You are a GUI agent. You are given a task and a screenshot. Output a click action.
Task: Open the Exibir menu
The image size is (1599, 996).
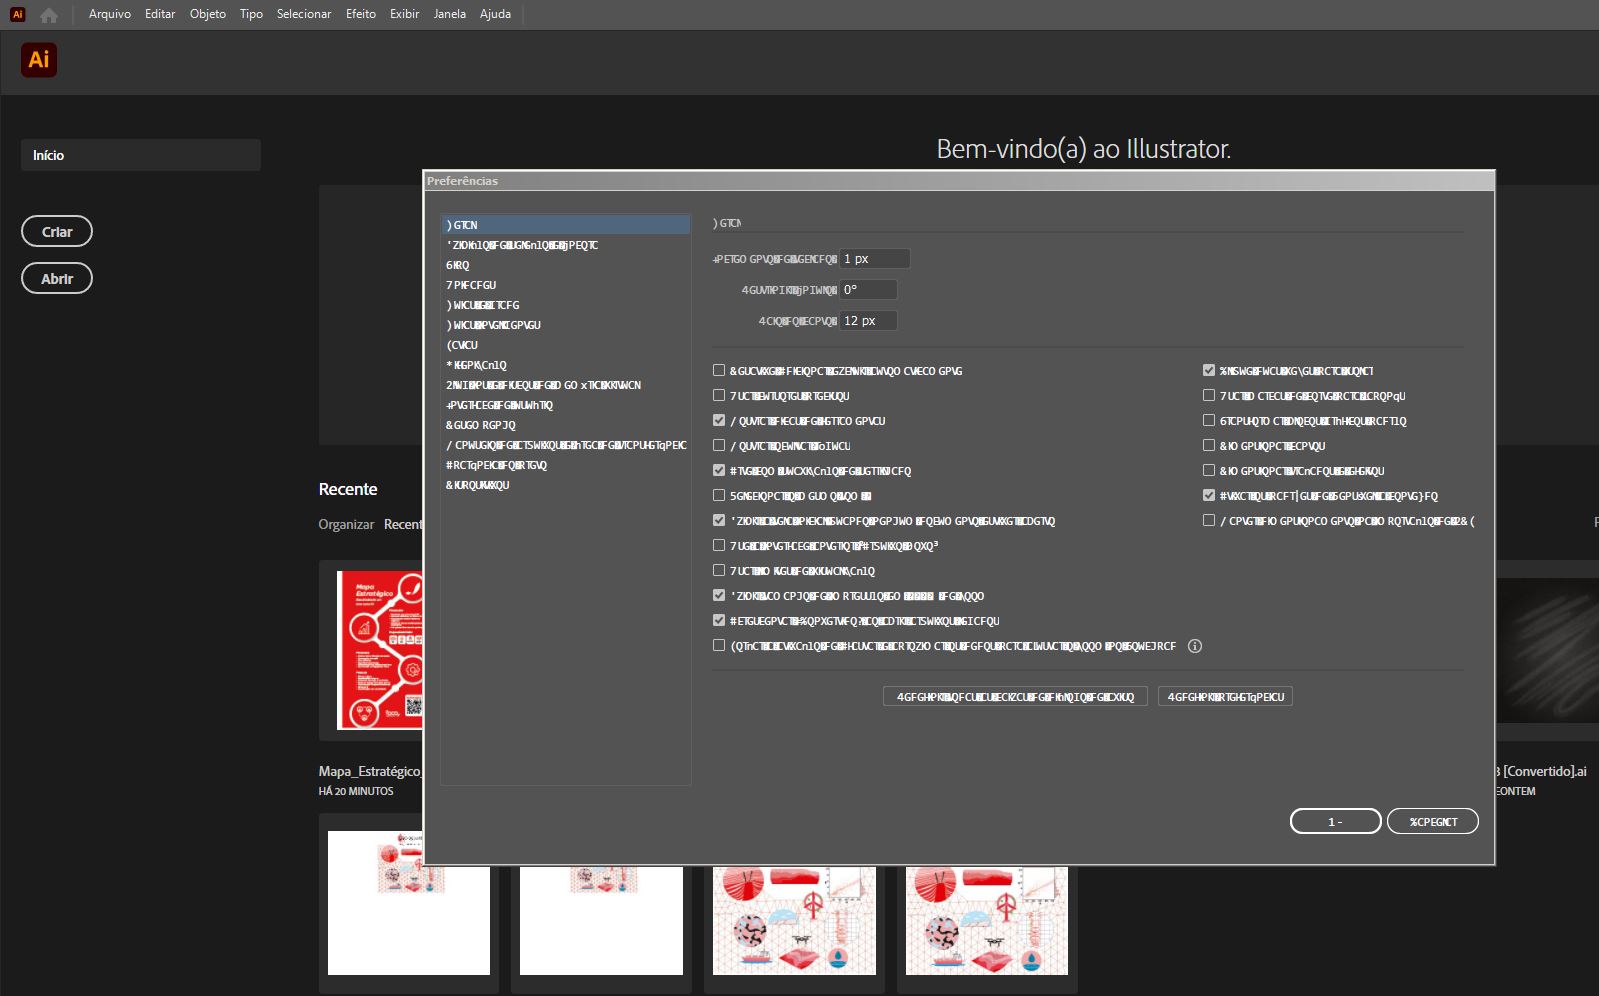(x=404, y=14)
